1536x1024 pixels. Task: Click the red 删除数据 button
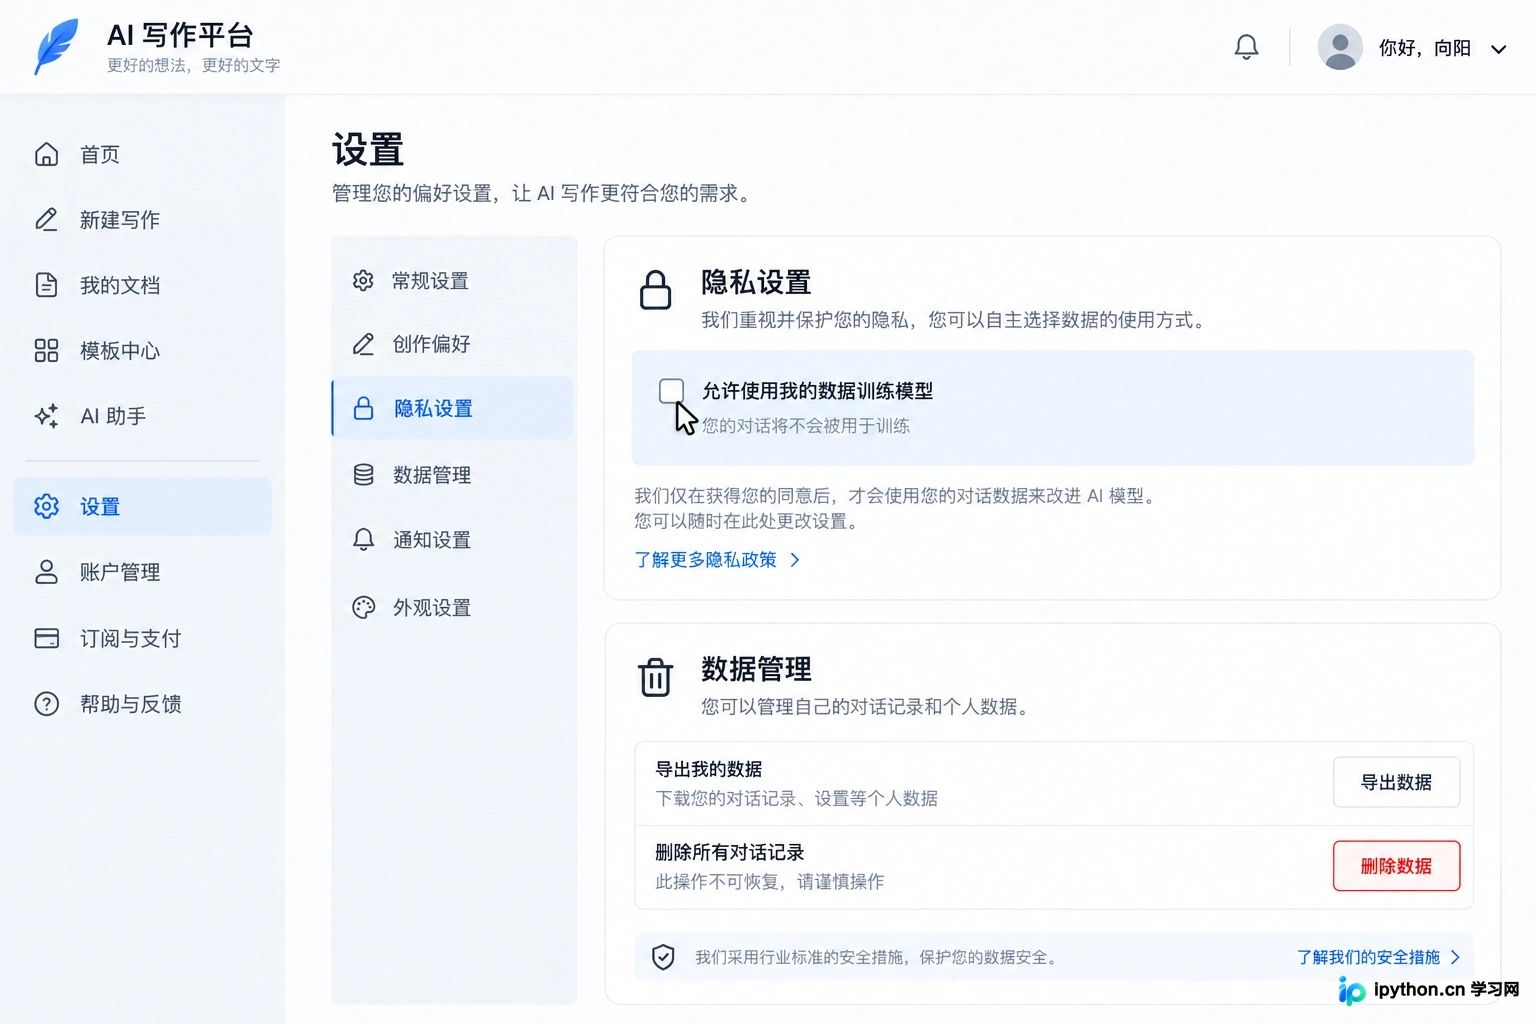[1396, 866]
